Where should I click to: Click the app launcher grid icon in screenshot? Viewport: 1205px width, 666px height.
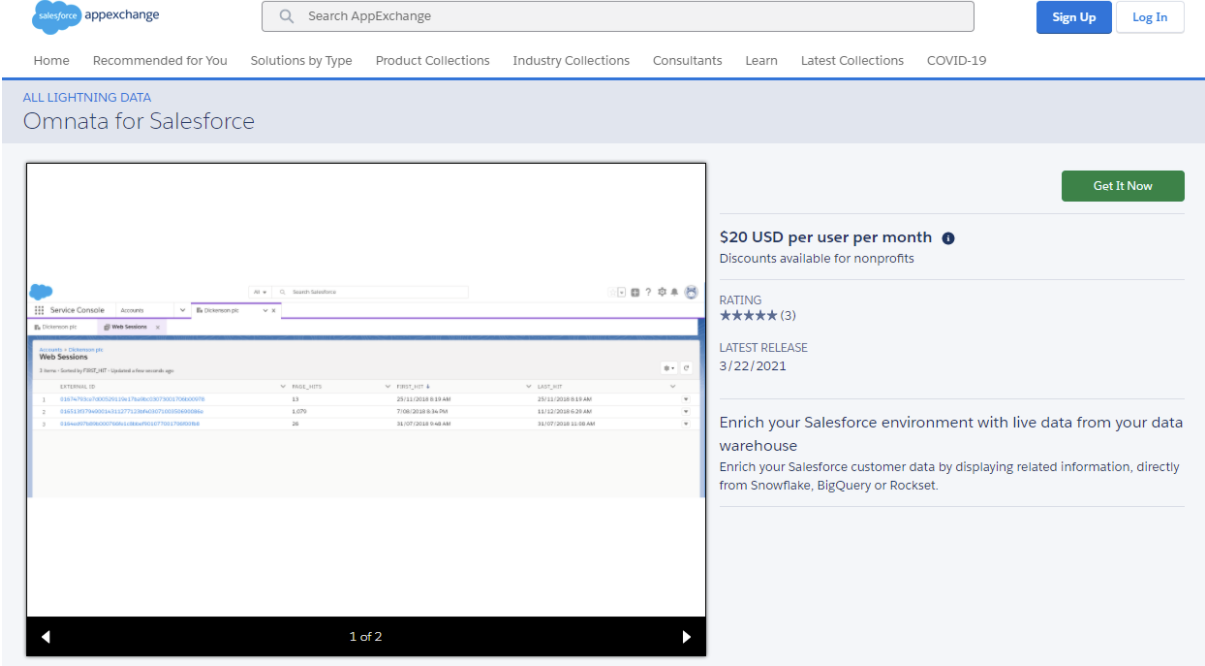39,310
